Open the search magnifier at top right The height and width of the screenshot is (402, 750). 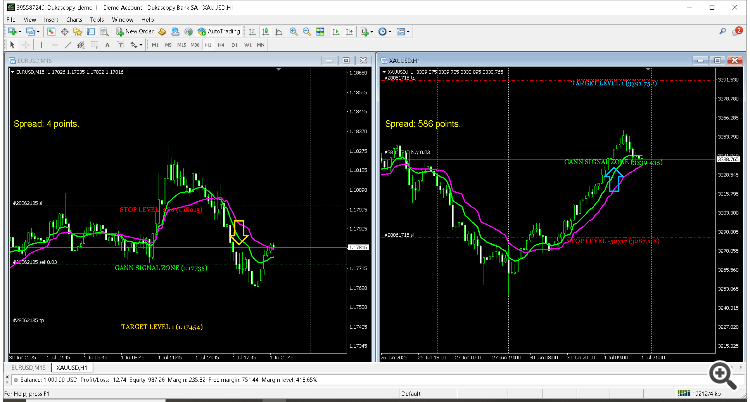tap(723, 32)
